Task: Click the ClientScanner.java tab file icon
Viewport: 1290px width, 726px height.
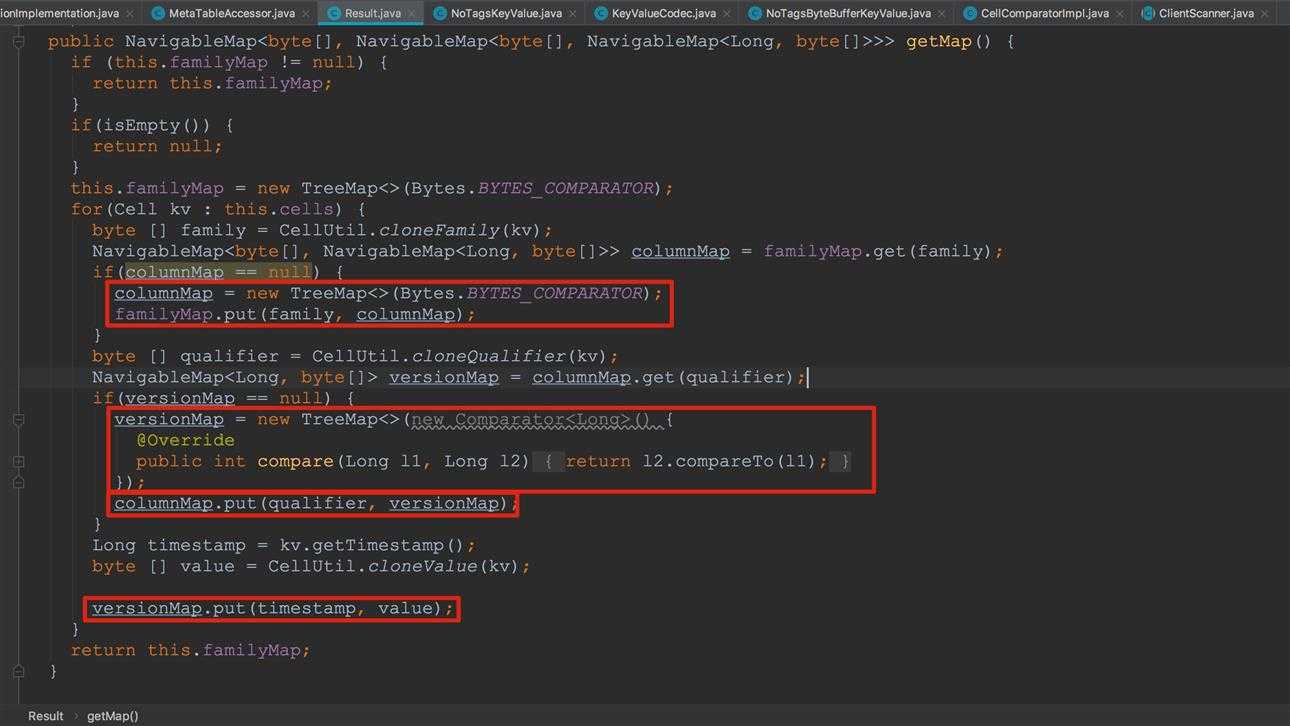Action: pyautogui.click(x=1149, y=13)
